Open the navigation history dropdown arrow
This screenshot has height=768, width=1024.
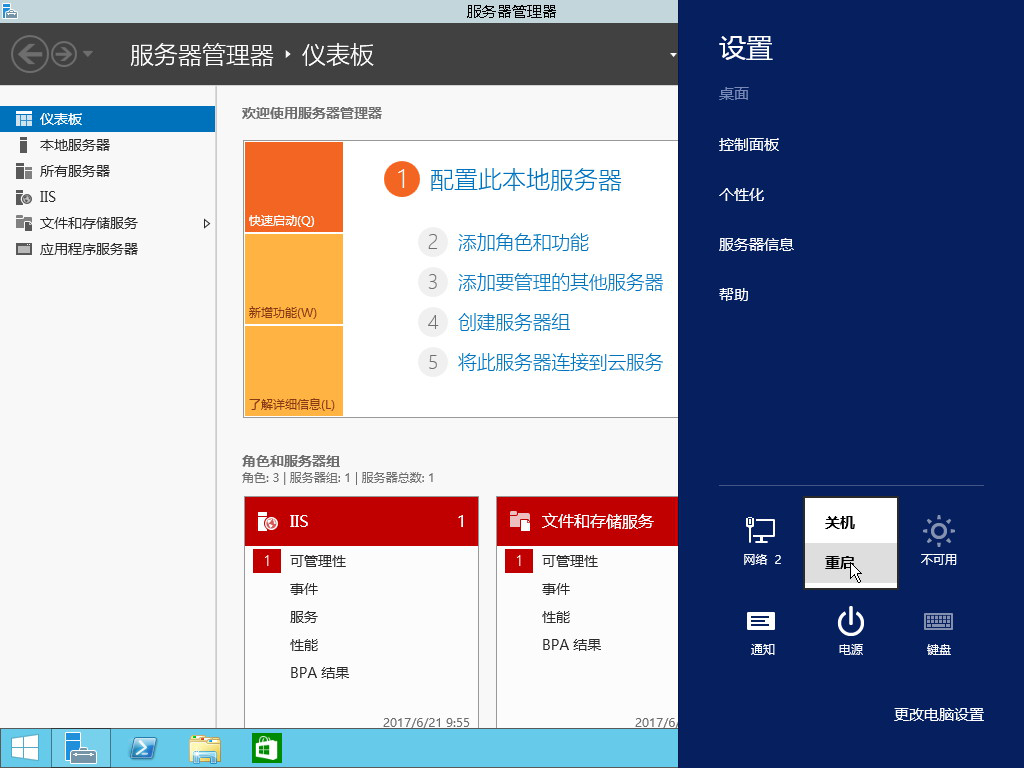[88, 53]
